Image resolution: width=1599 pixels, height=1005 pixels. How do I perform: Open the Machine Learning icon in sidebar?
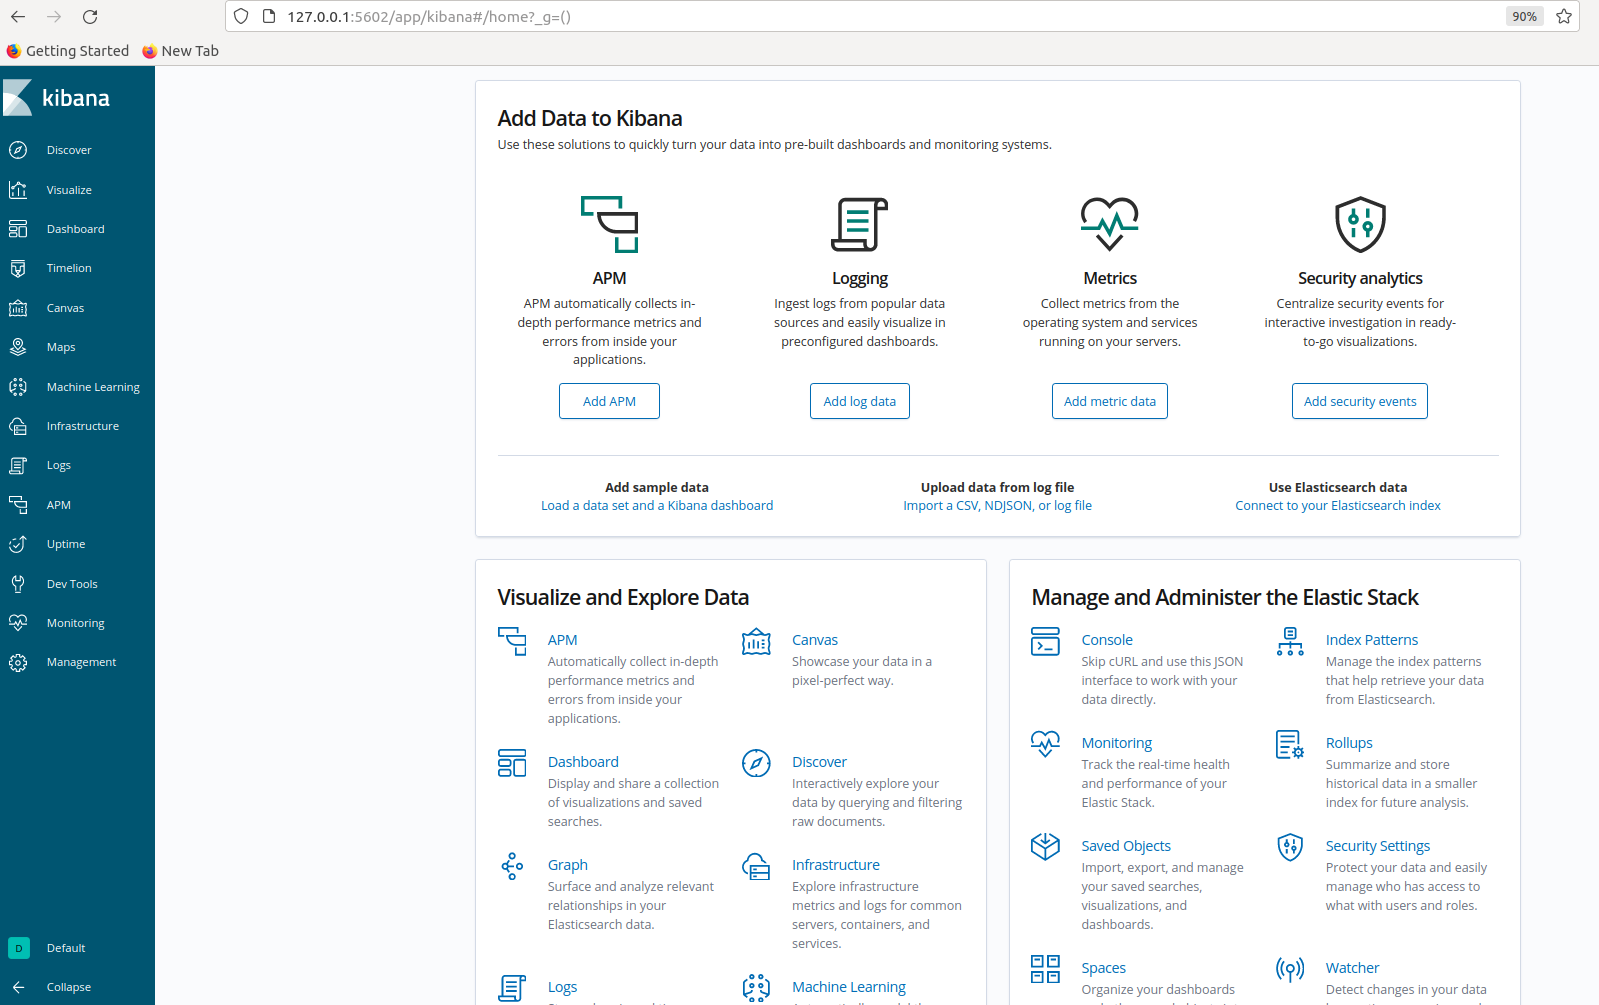click(x=18, y=387)
